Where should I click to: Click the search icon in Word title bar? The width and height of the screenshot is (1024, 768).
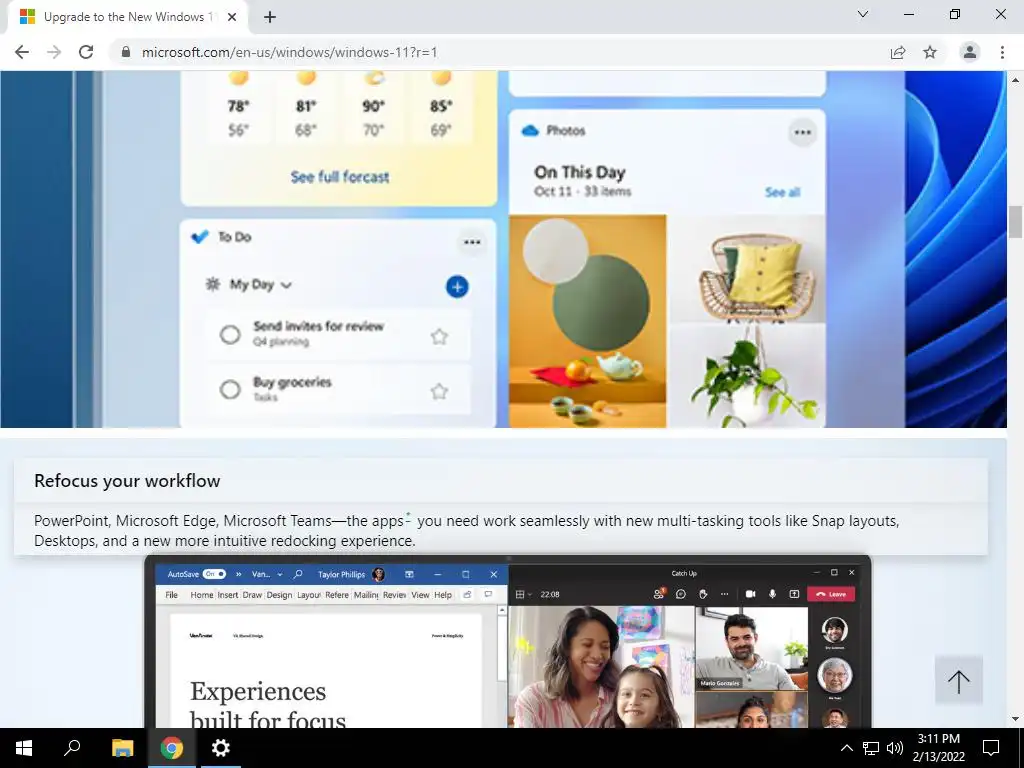(298, 574)
